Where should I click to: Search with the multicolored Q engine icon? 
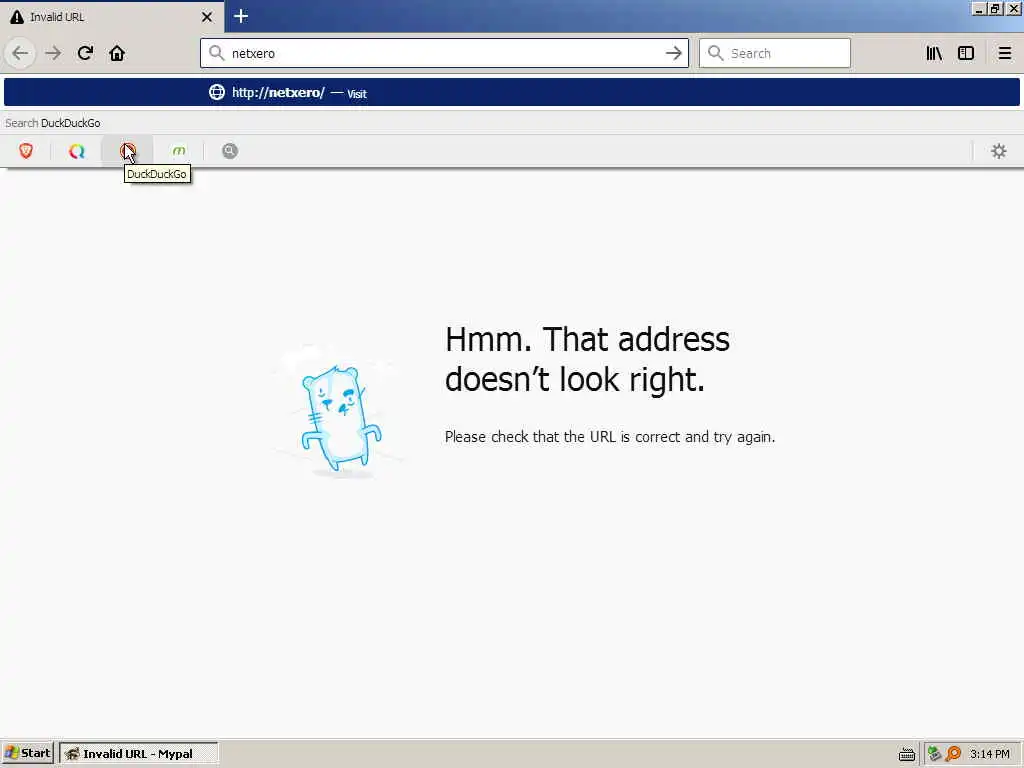(77, 151)
